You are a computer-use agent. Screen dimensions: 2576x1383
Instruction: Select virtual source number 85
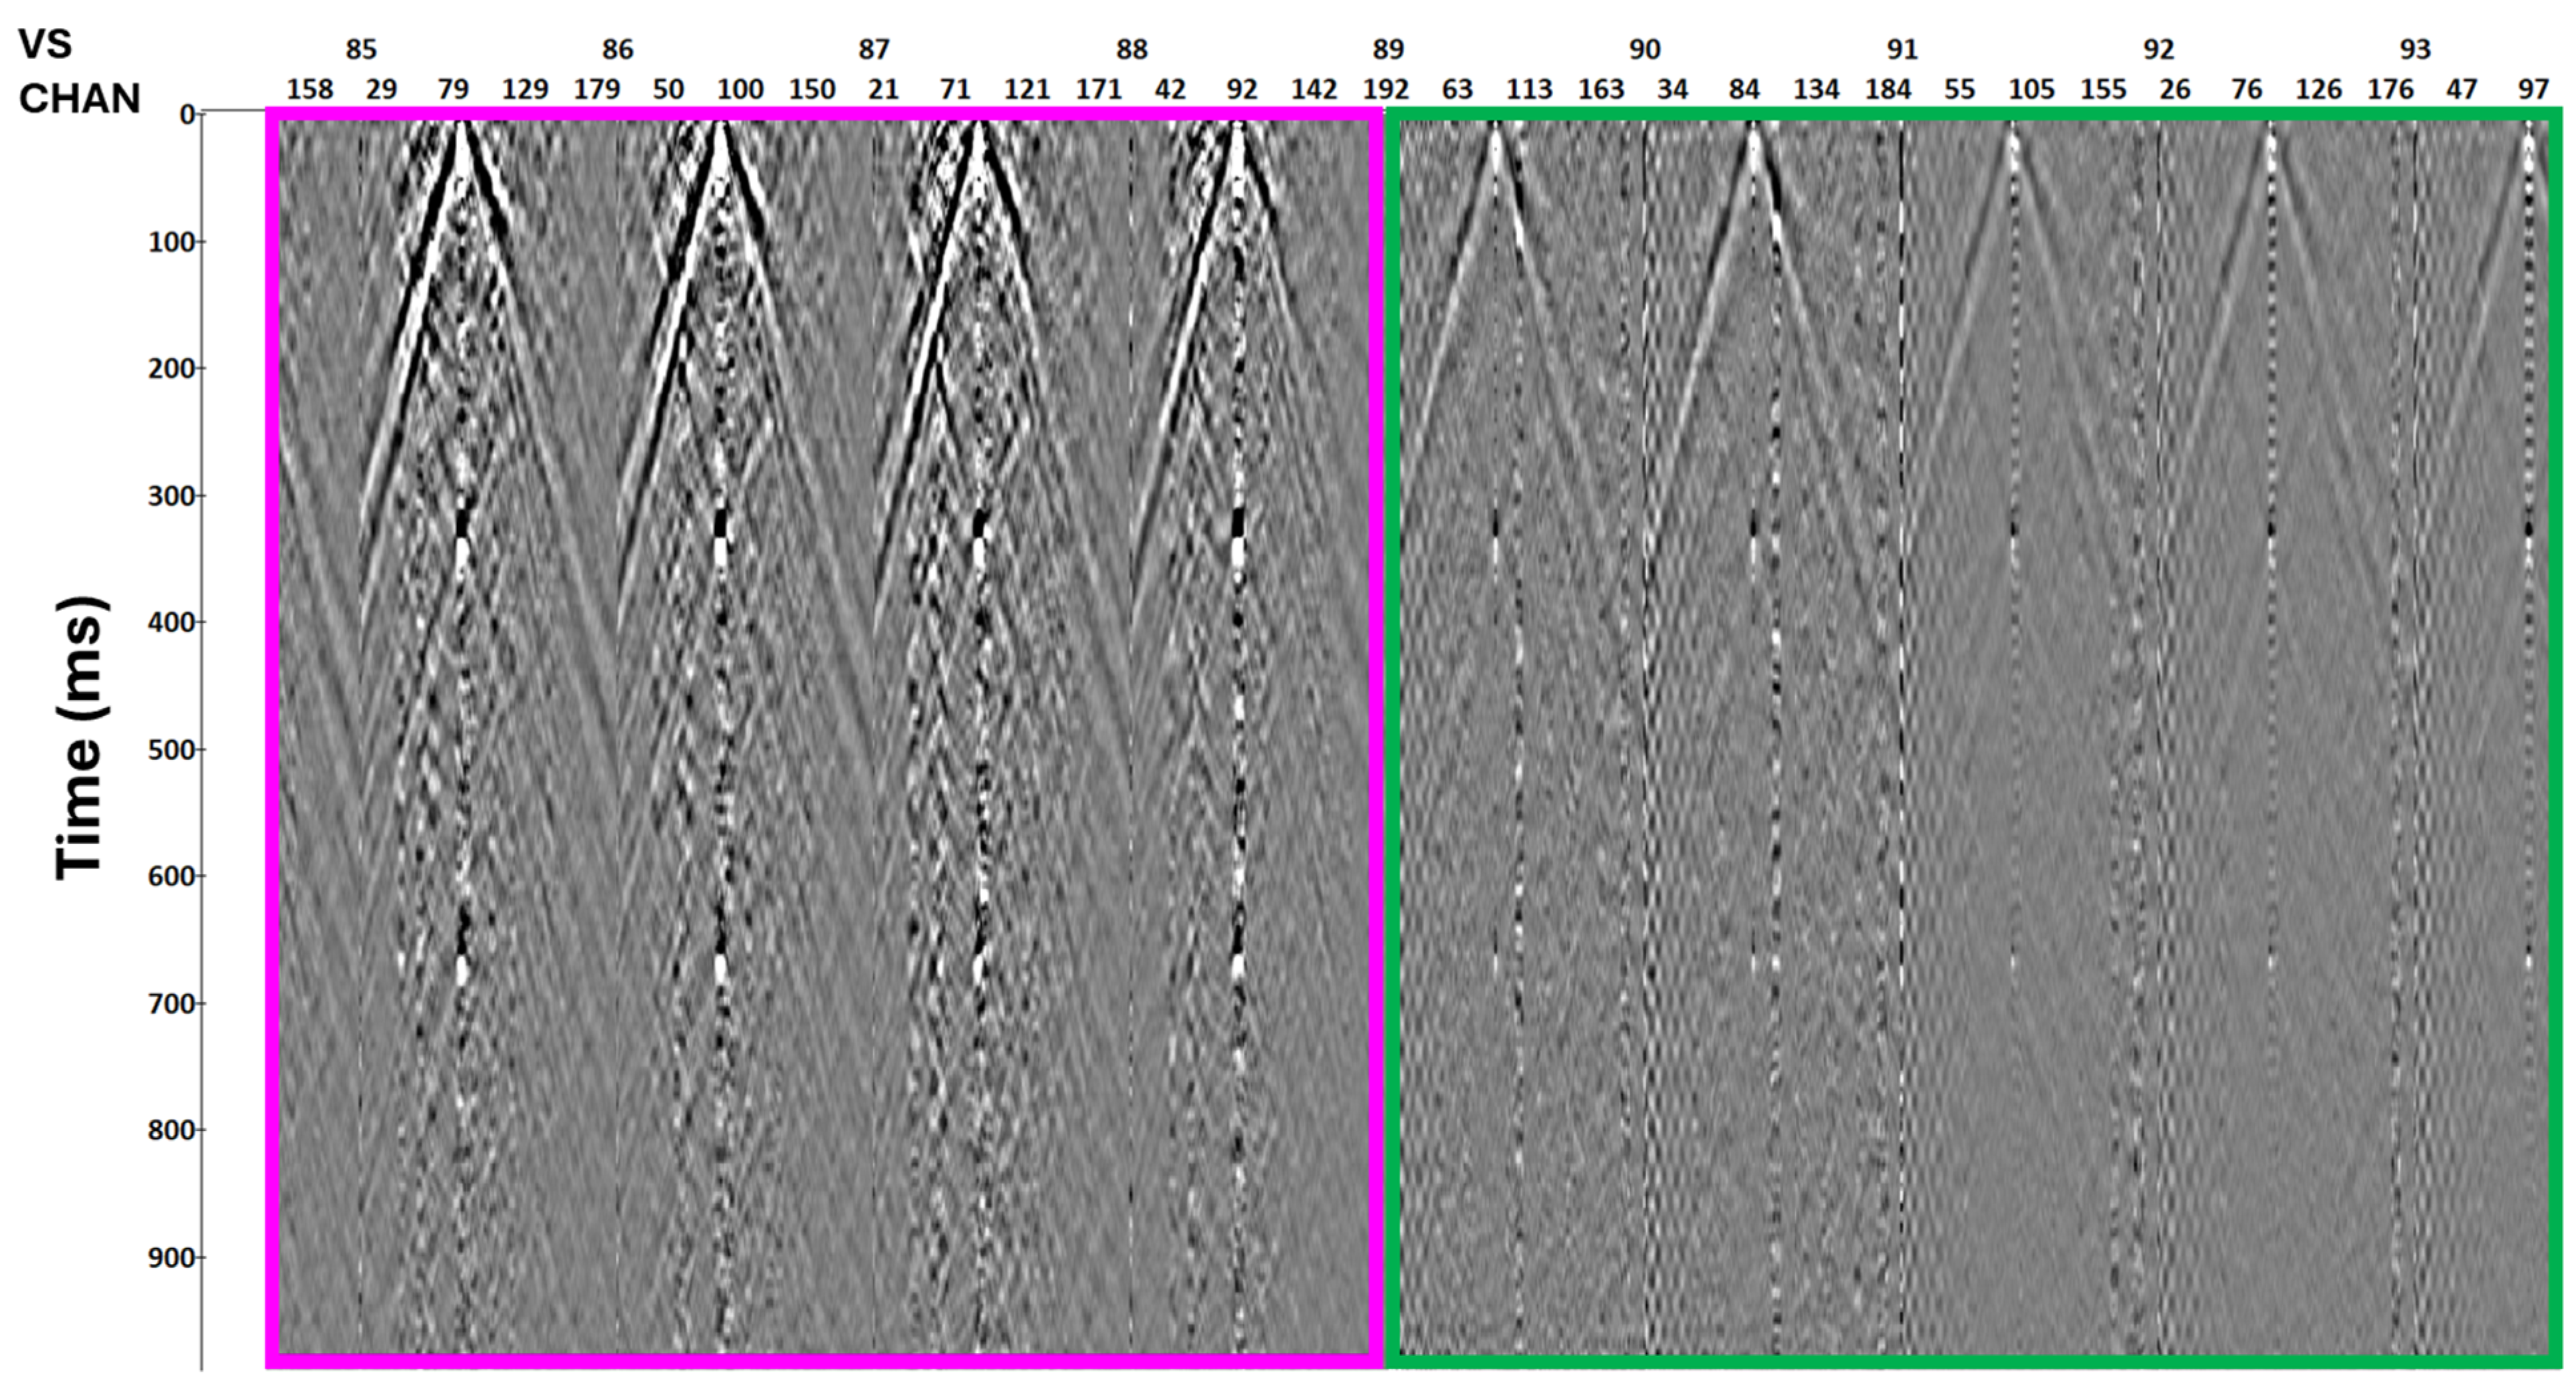361,49
